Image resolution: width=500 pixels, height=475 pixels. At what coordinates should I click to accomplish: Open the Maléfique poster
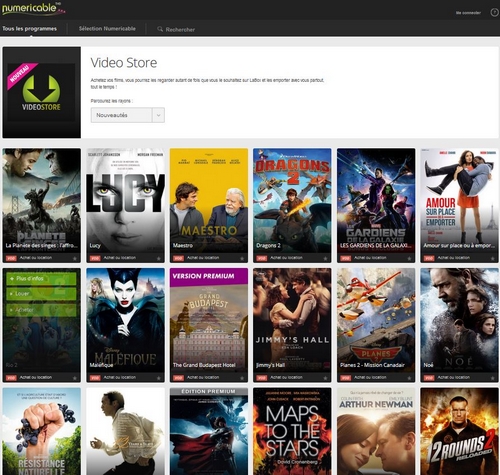click(125, 320)
